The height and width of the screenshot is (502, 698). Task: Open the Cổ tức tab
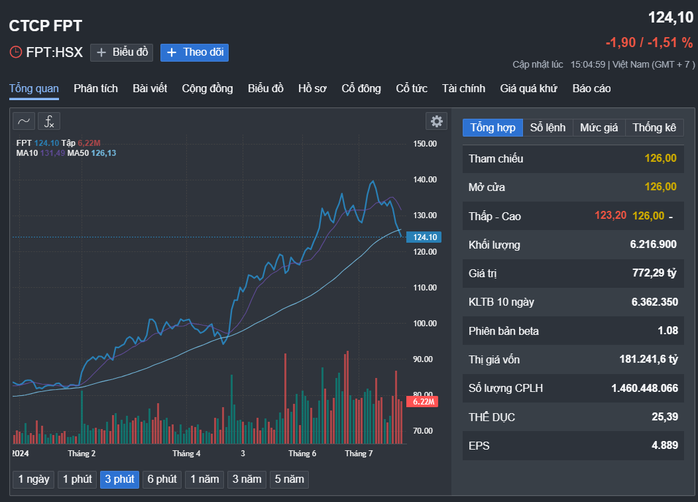[x=411, y=89]
